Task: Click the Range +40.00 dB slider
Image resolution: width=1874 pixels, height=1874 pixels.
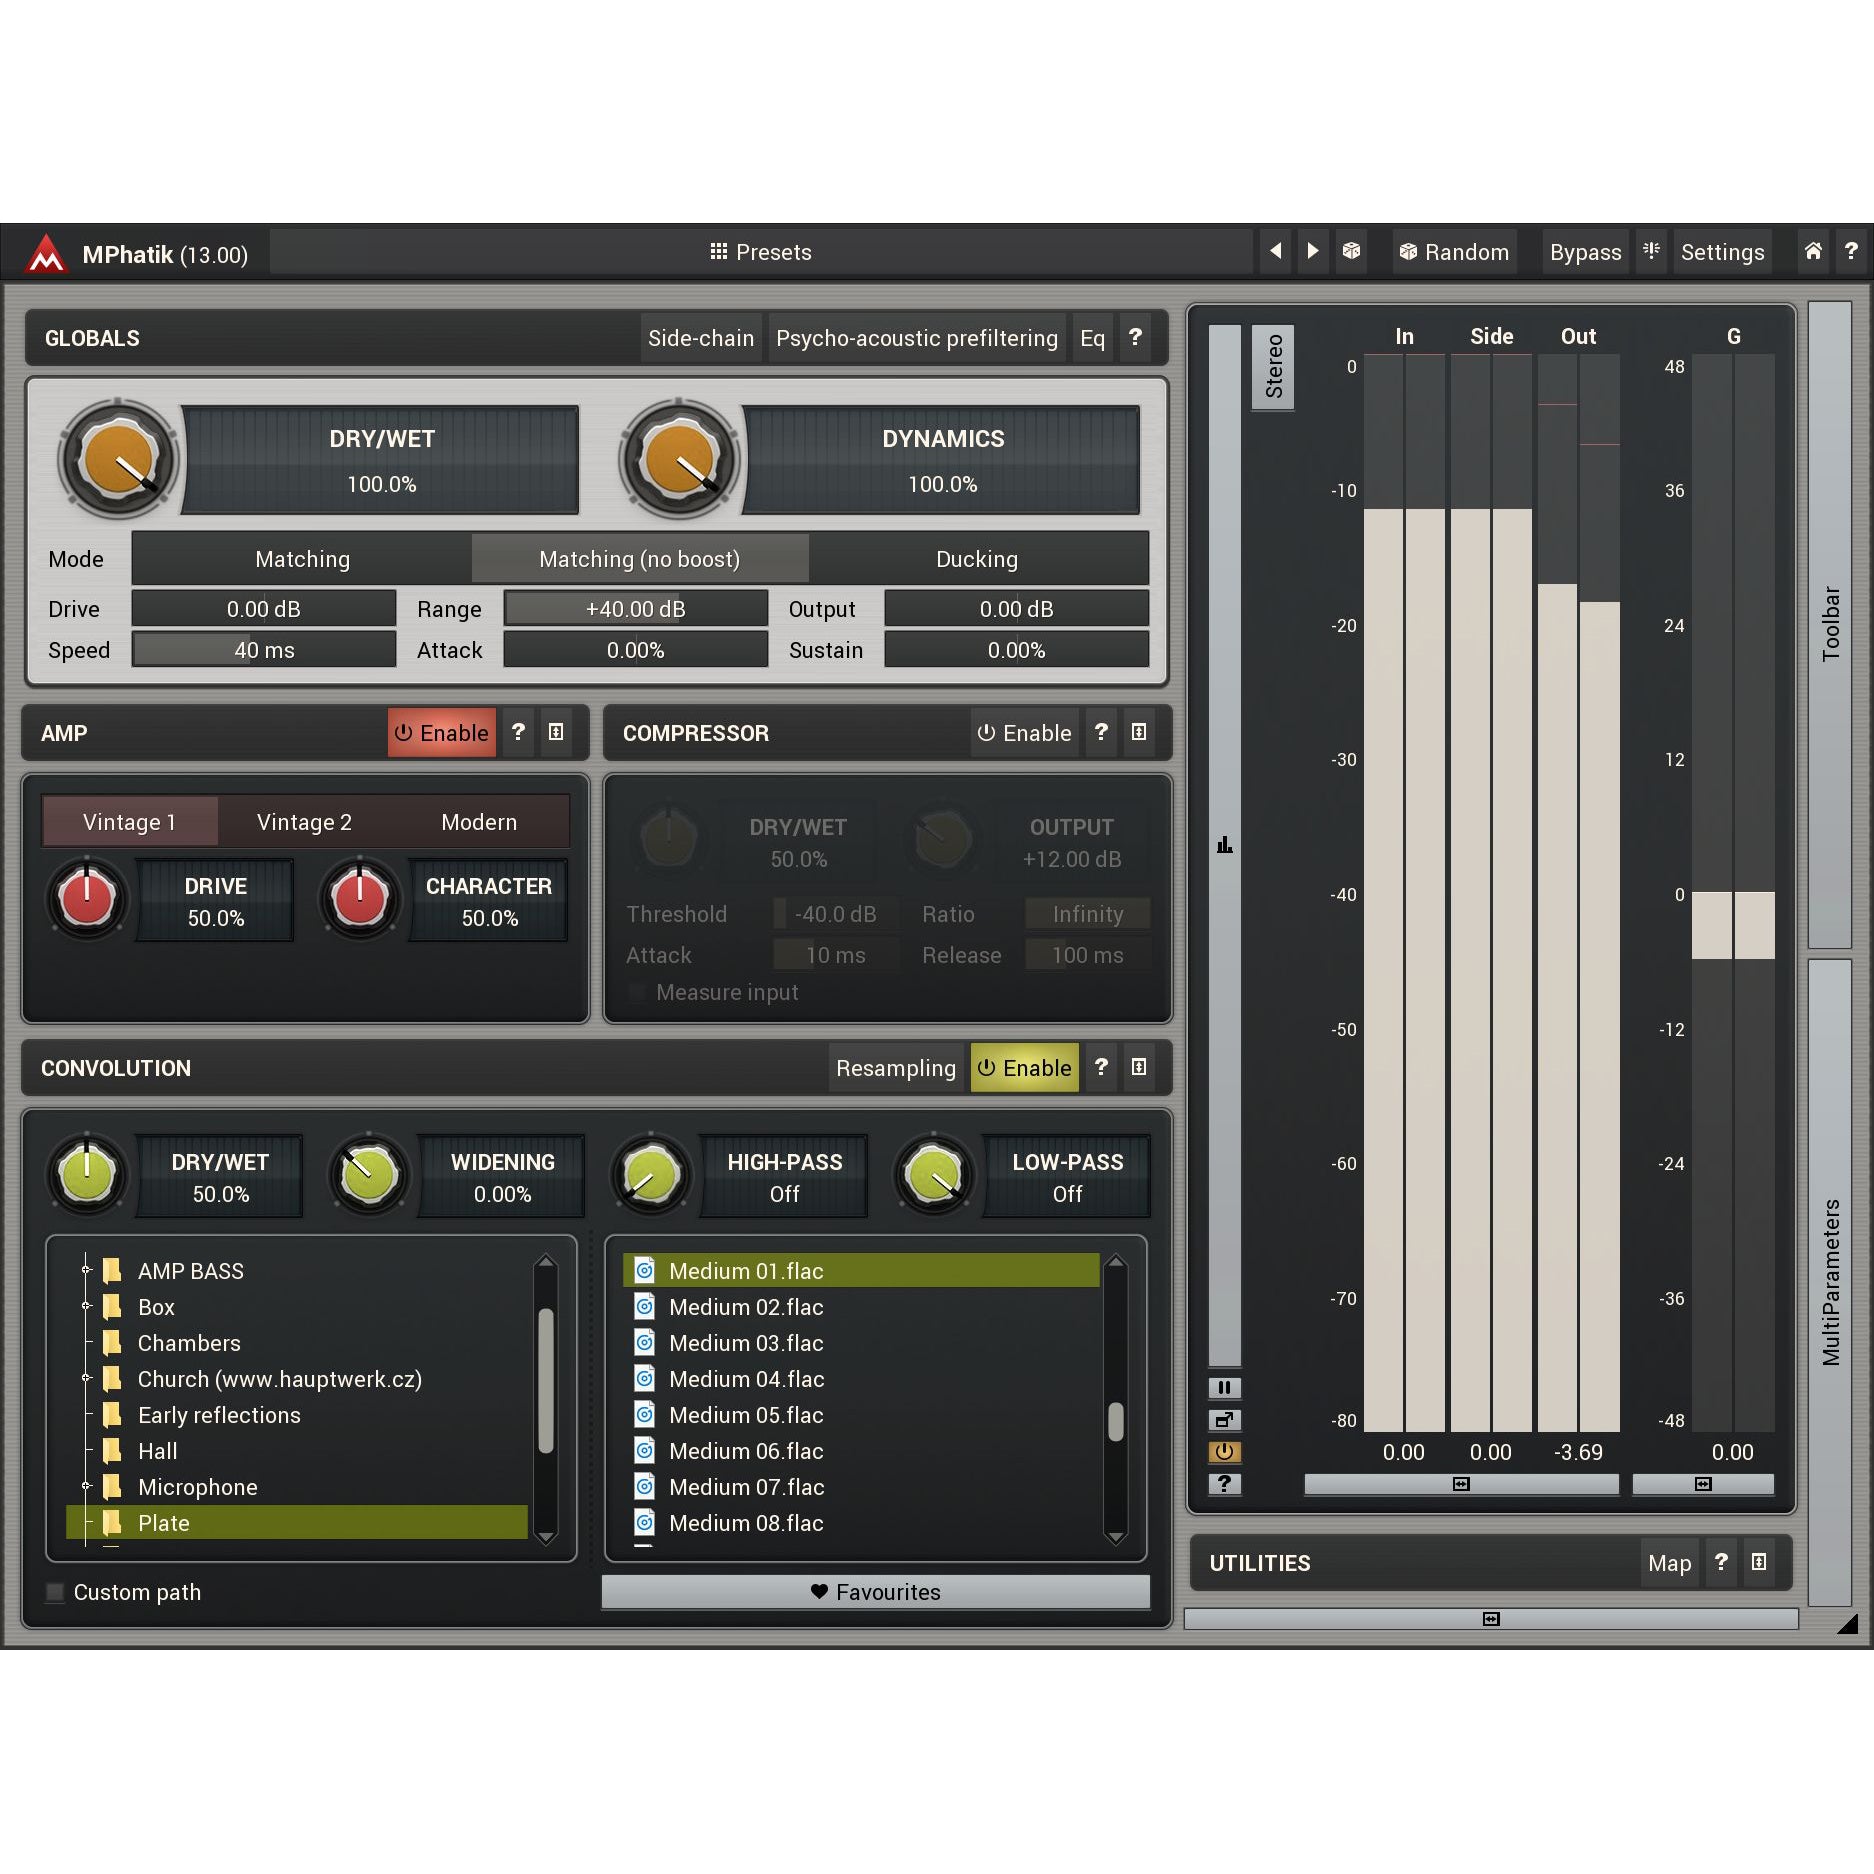Action: 635,609
